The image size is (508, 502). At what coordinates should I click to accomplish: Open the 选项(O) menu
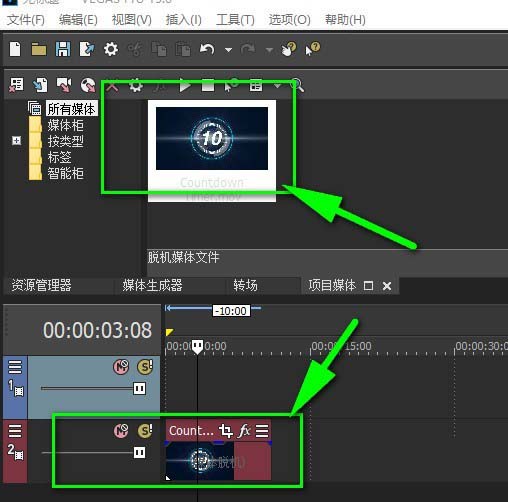289,20
